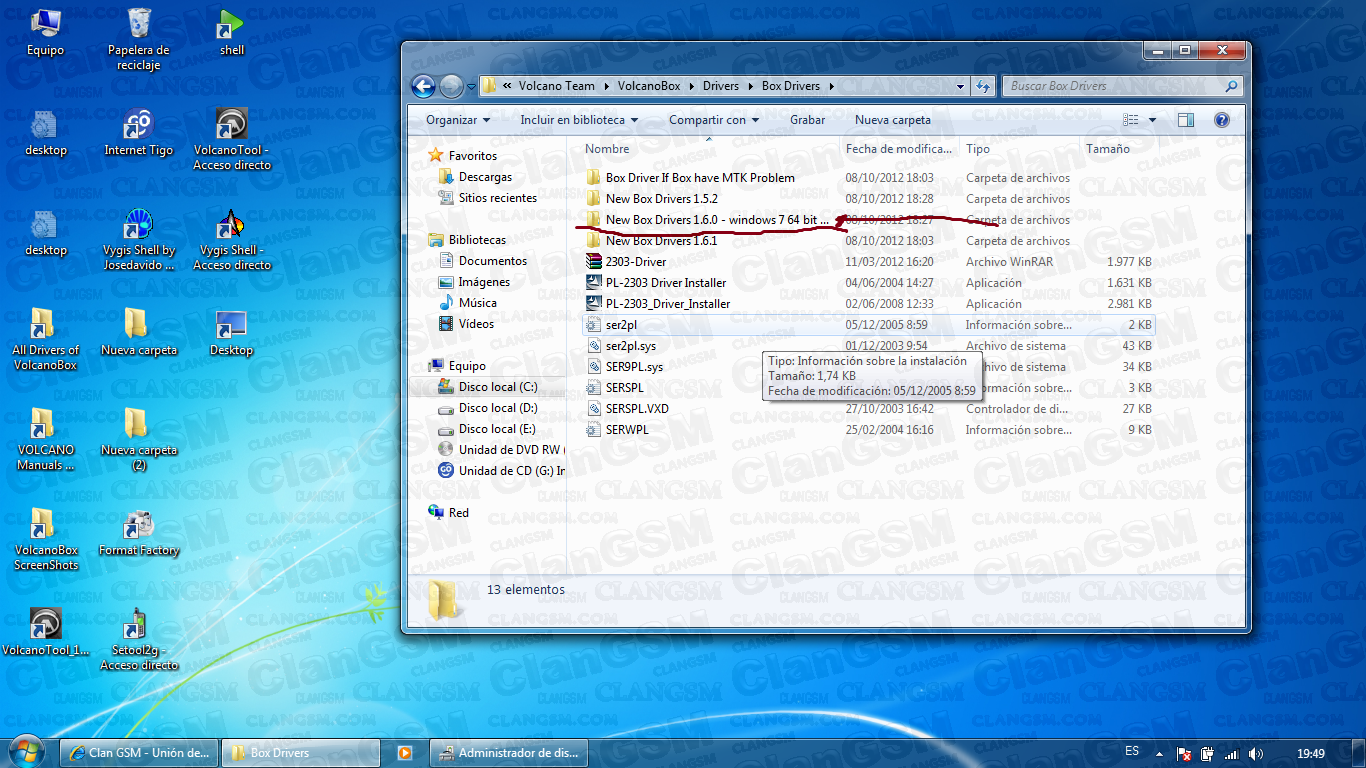Click the Windows Start orb
This screenshot has height=768, width=1366.
pyautogui.click(x=26, y=751)
